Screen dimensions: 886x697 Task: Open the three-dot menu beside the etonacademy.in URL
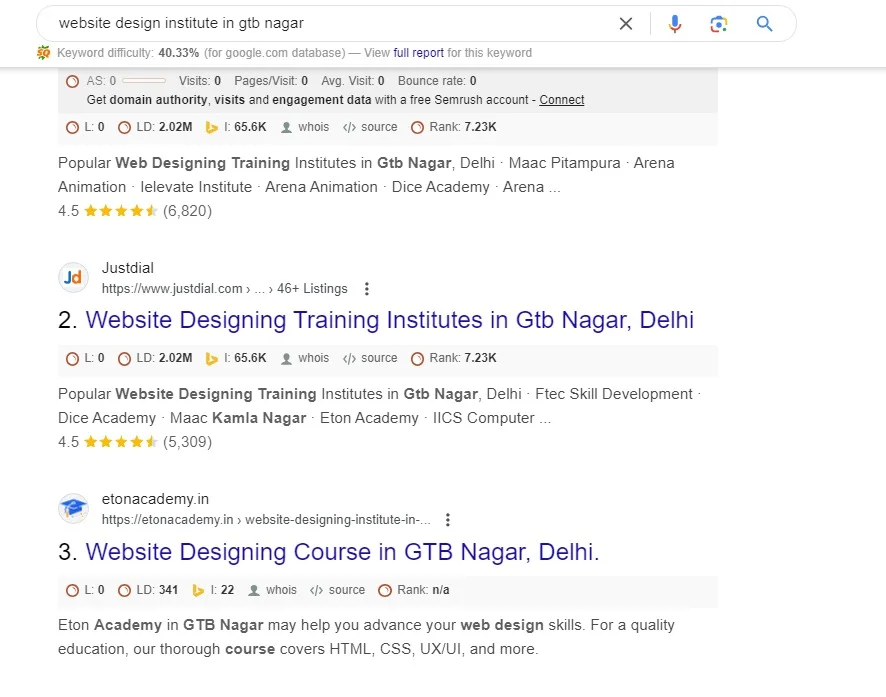448,520
